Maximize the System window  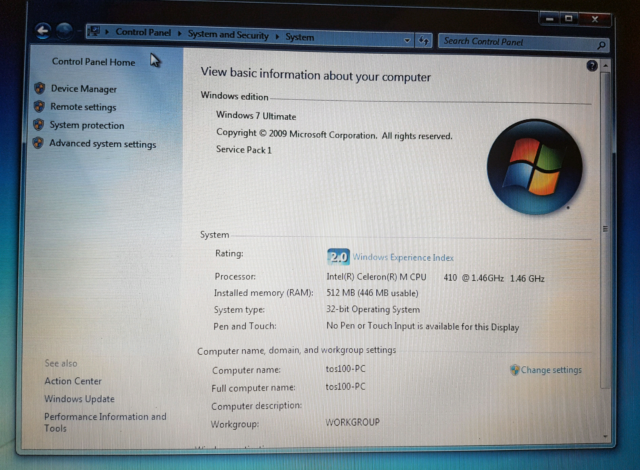(569, 18)
